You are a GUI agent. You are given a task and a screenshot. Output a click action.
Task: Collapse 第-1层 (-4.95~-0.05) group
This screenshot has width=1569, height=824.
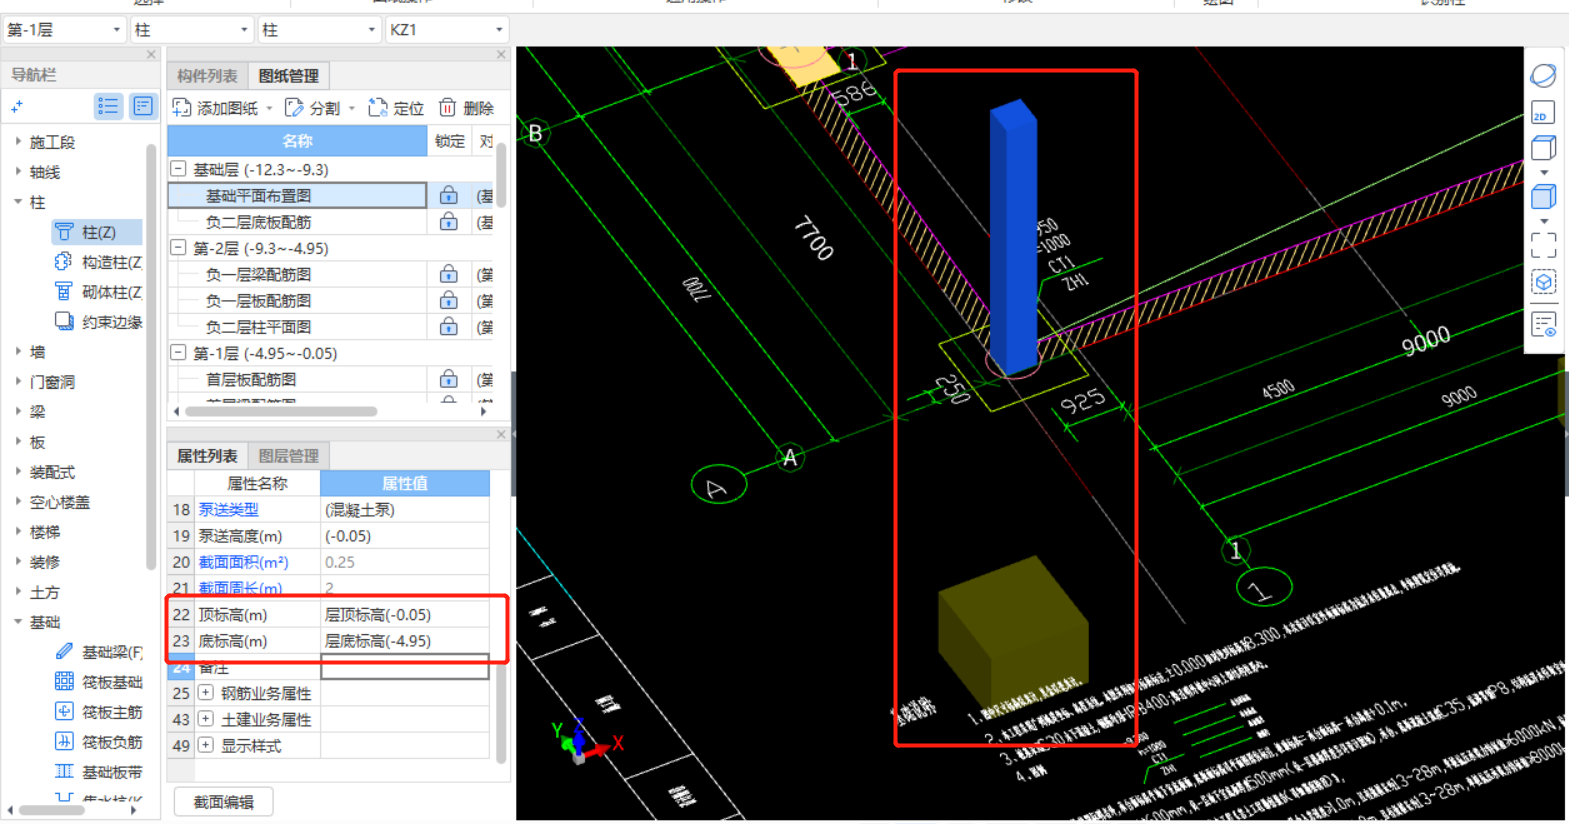click(x=178, y=352)
